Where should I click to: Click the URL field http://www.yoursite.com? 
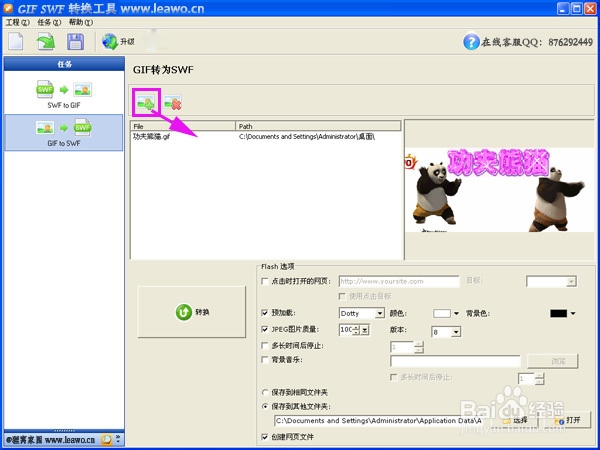pyautogui.click(x=399, y=281)
